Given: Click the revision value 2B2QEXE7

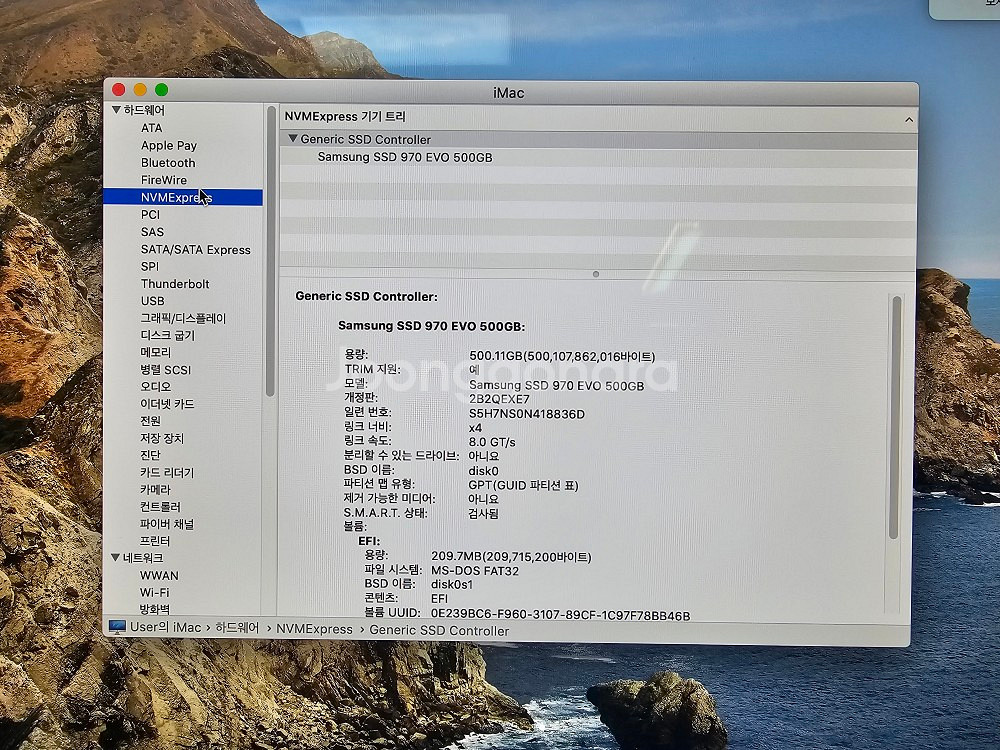Looking at the screenshot, I should click(499, 399).
